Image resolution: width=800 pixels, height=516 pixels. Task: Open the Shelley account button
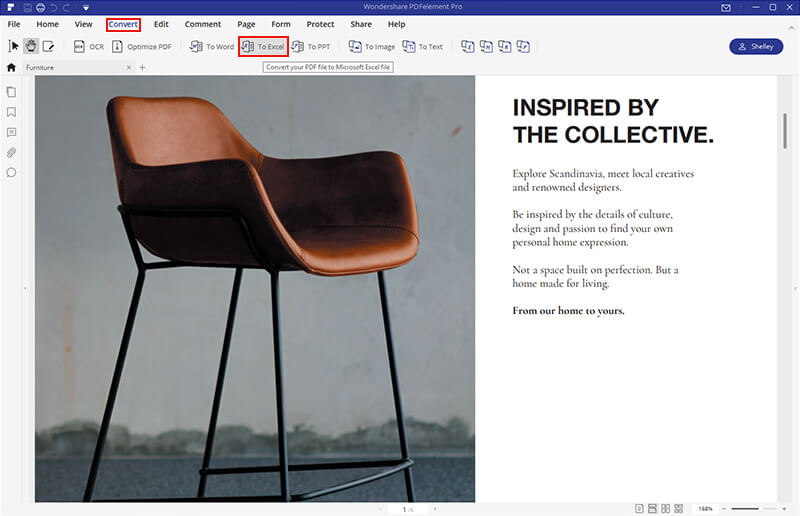pyautogui.click(x=756, y=47)
